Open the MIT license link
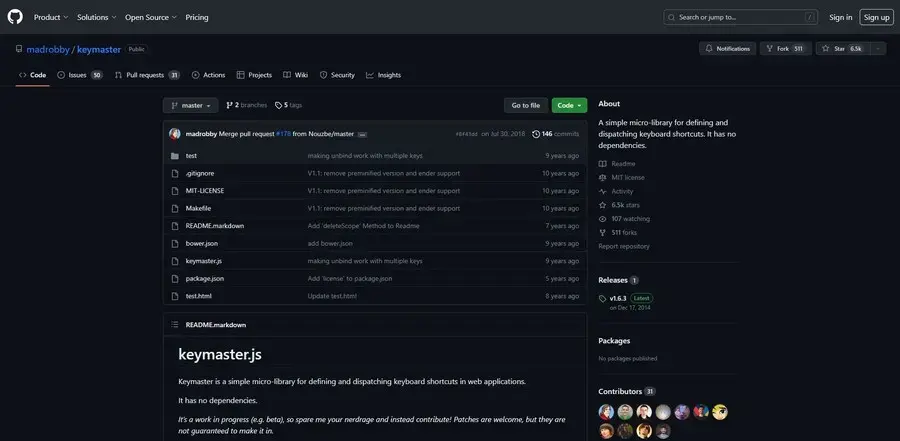Image resolution: width=900 pixels, height=441 pixels. pos(622,177)
